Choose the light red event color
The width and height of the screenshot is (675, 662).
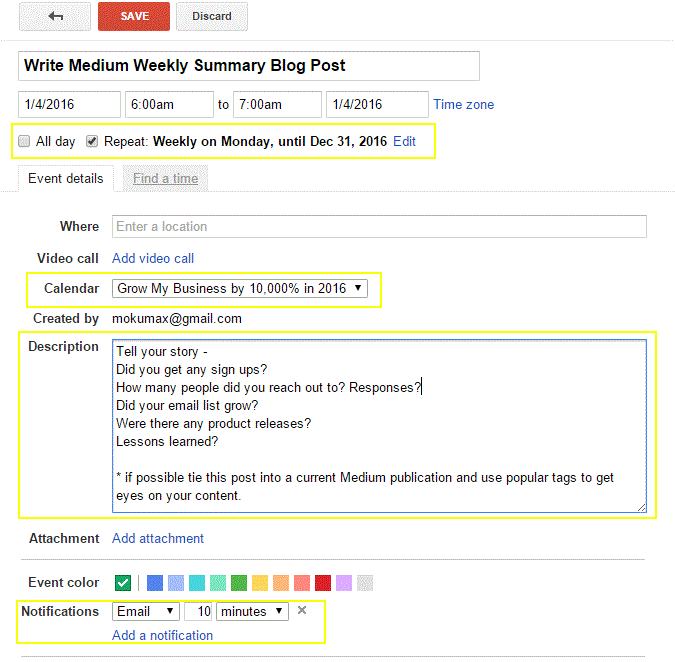pyautogui.click(x=302, y=583)
